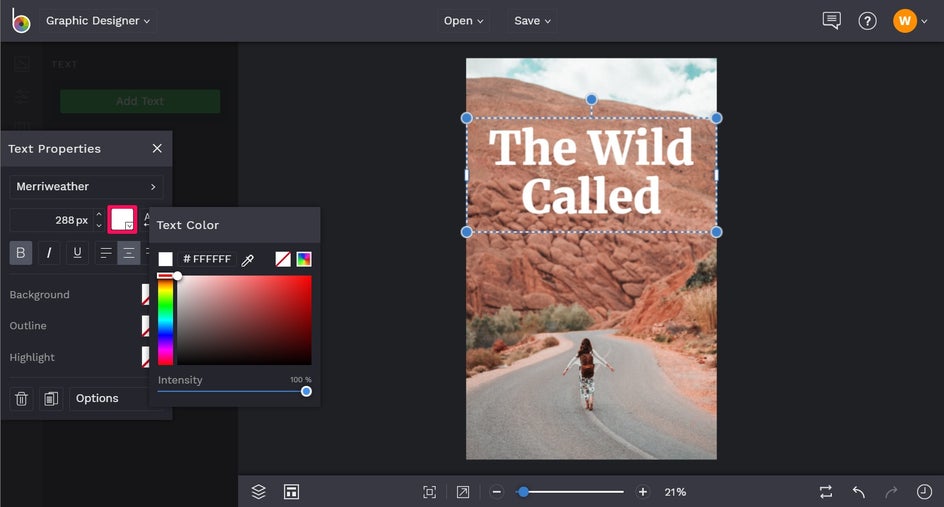Viewport: 944px width, 507px height.
Task: Open the Save menu
Action: 532,21
